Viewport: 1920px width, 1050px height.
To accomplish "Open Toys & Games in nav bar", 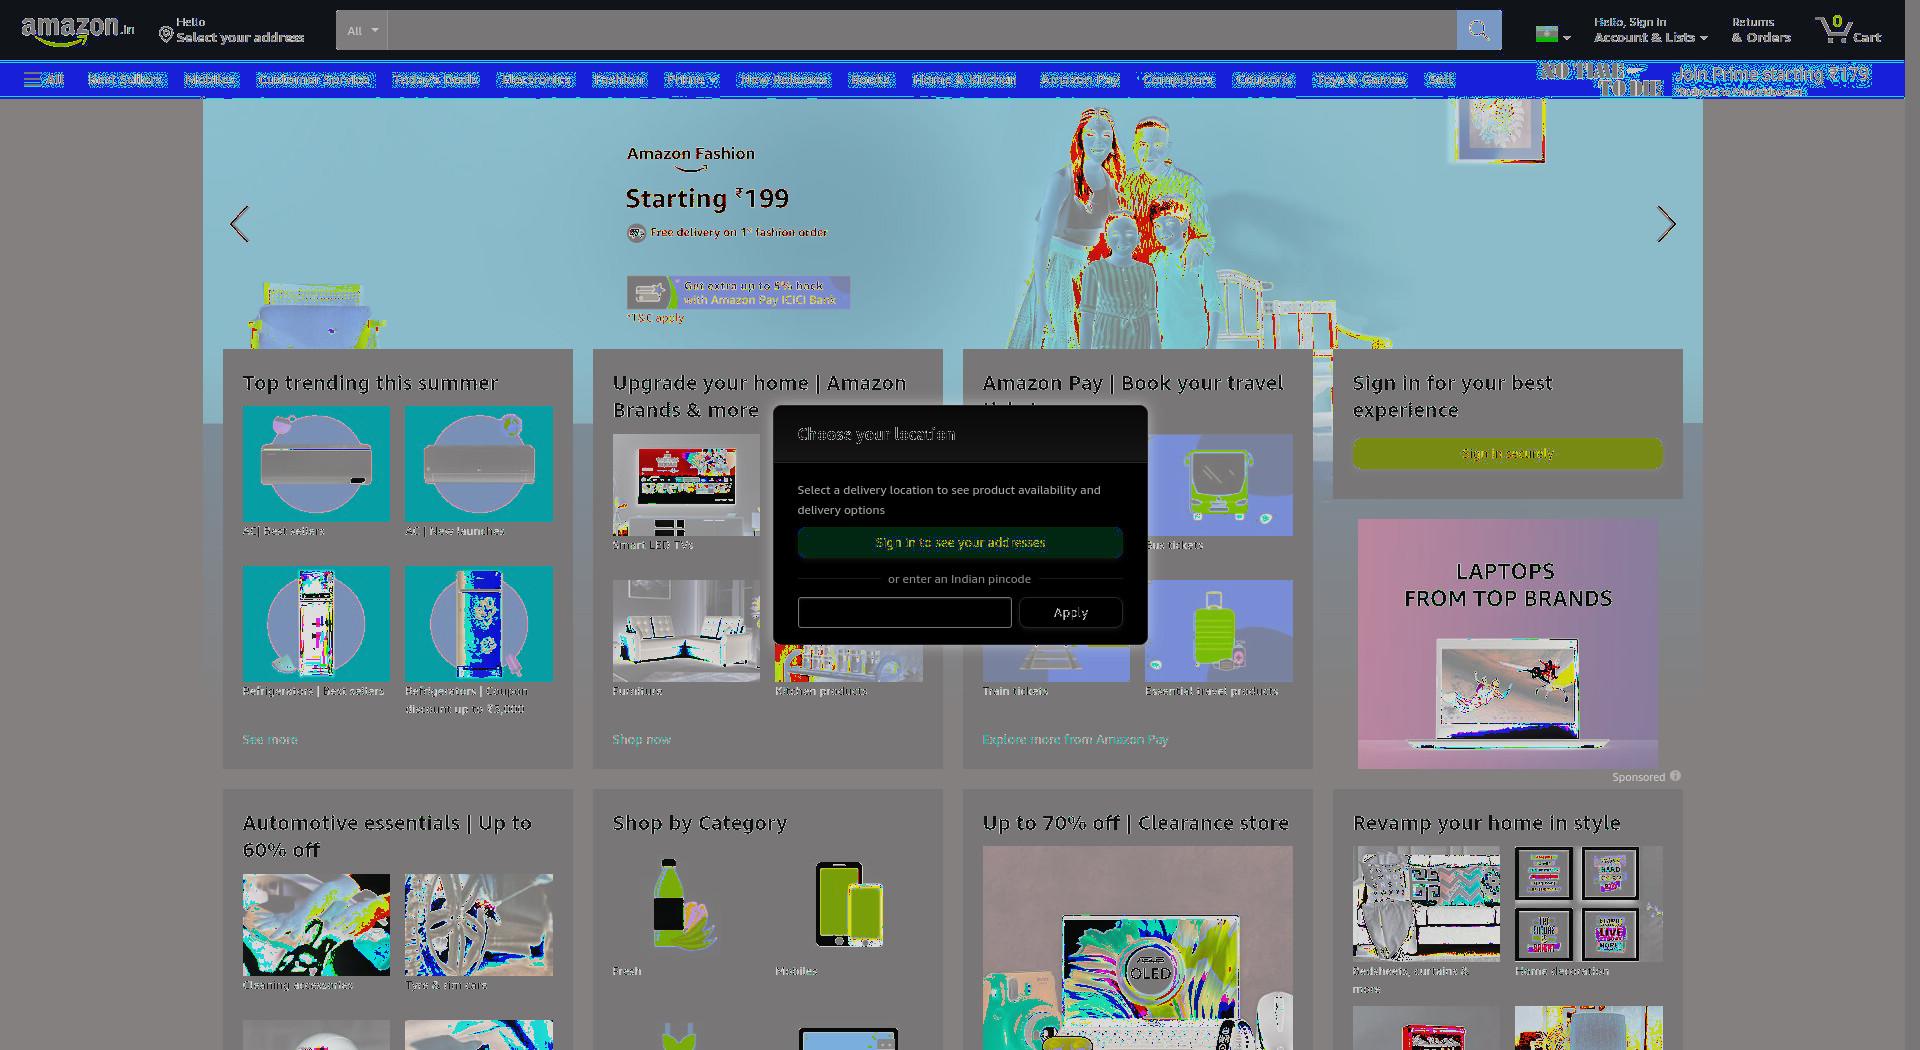I will [x=1359, y=79].
